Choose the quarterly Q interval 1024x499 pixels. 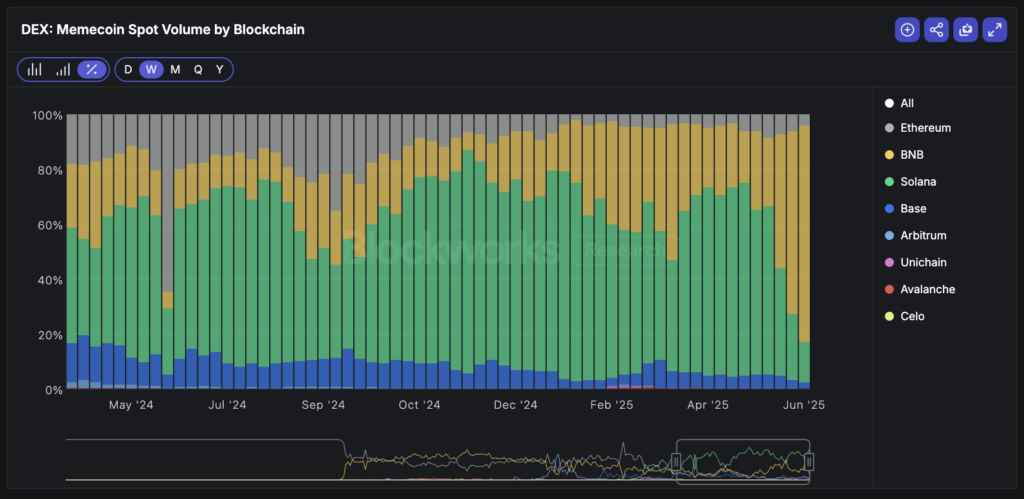[x=198, y=69]
